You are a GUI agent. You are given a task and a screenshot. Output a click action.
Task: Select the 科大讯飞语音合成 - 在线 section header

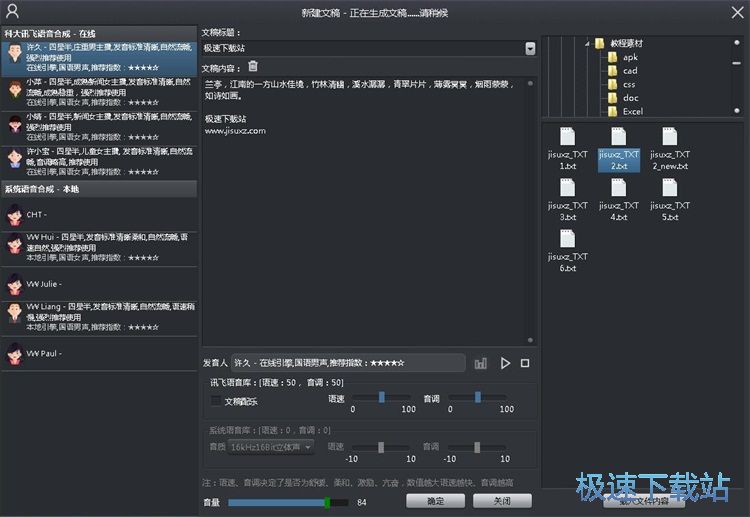pyautogui.click(x=100, y=33)
